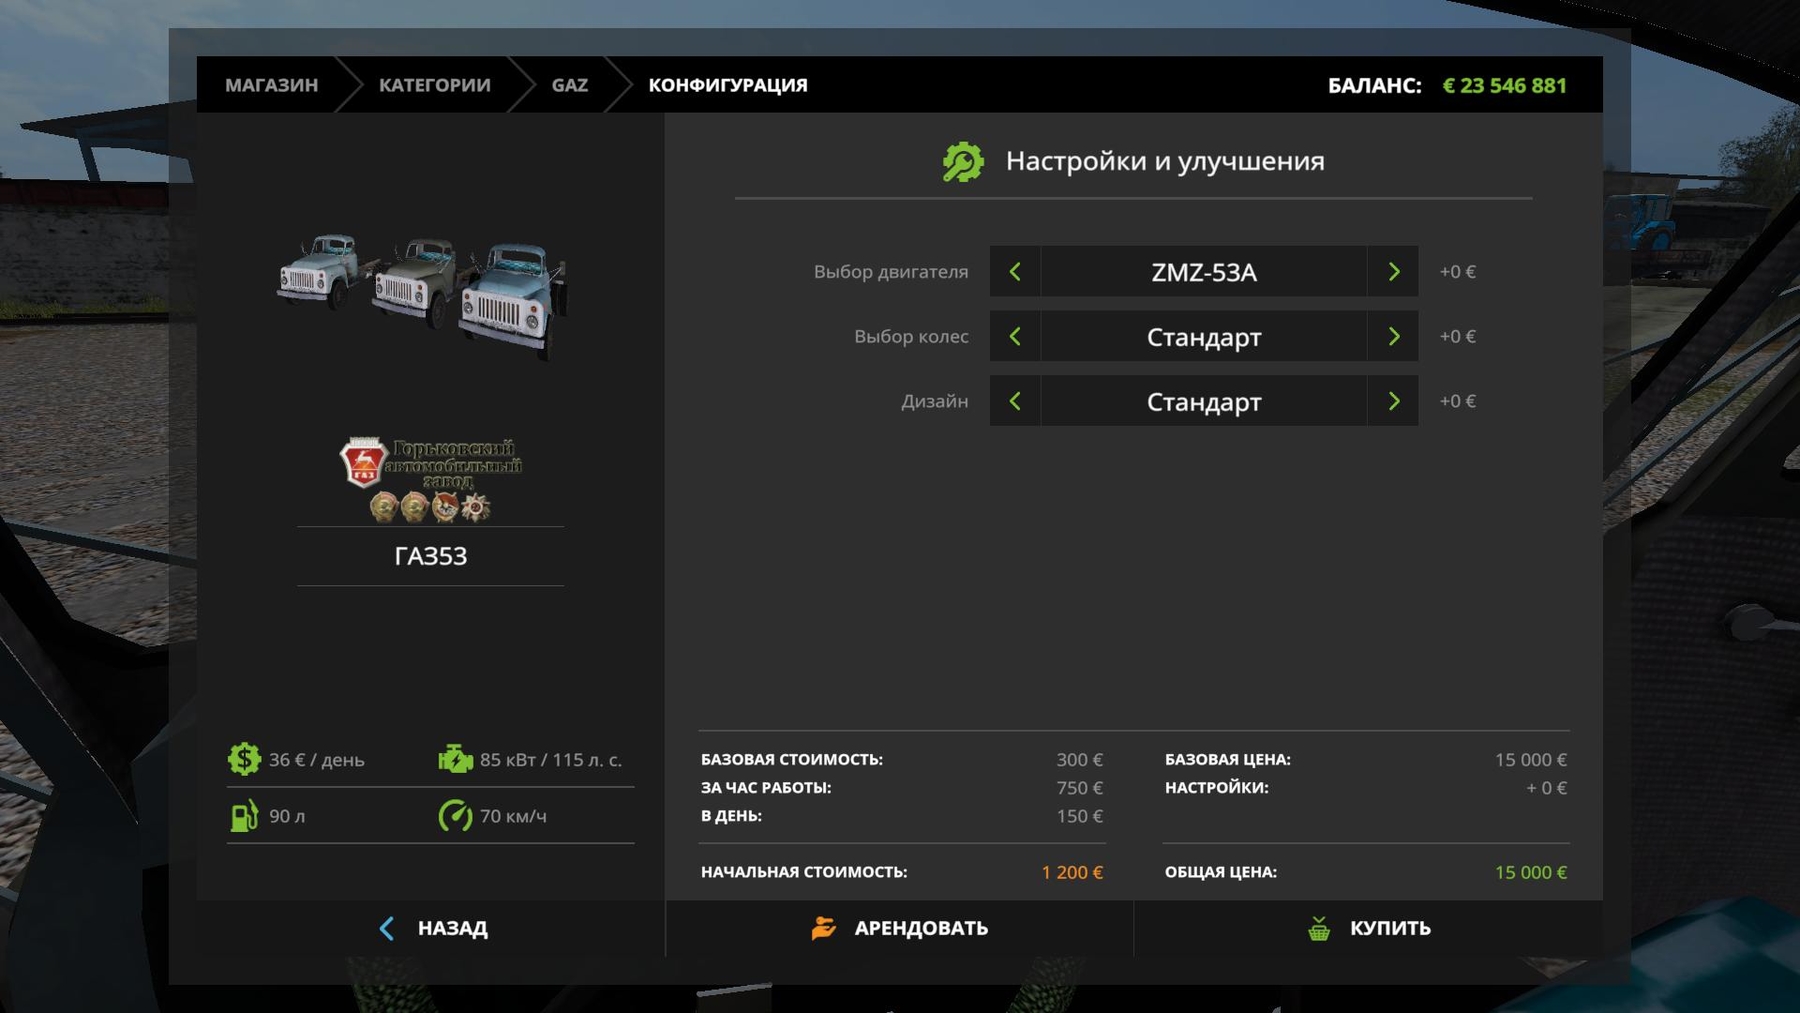Click the green wrench gear settings icon
Screen dimensions: 1800x1013
point(963,162)
